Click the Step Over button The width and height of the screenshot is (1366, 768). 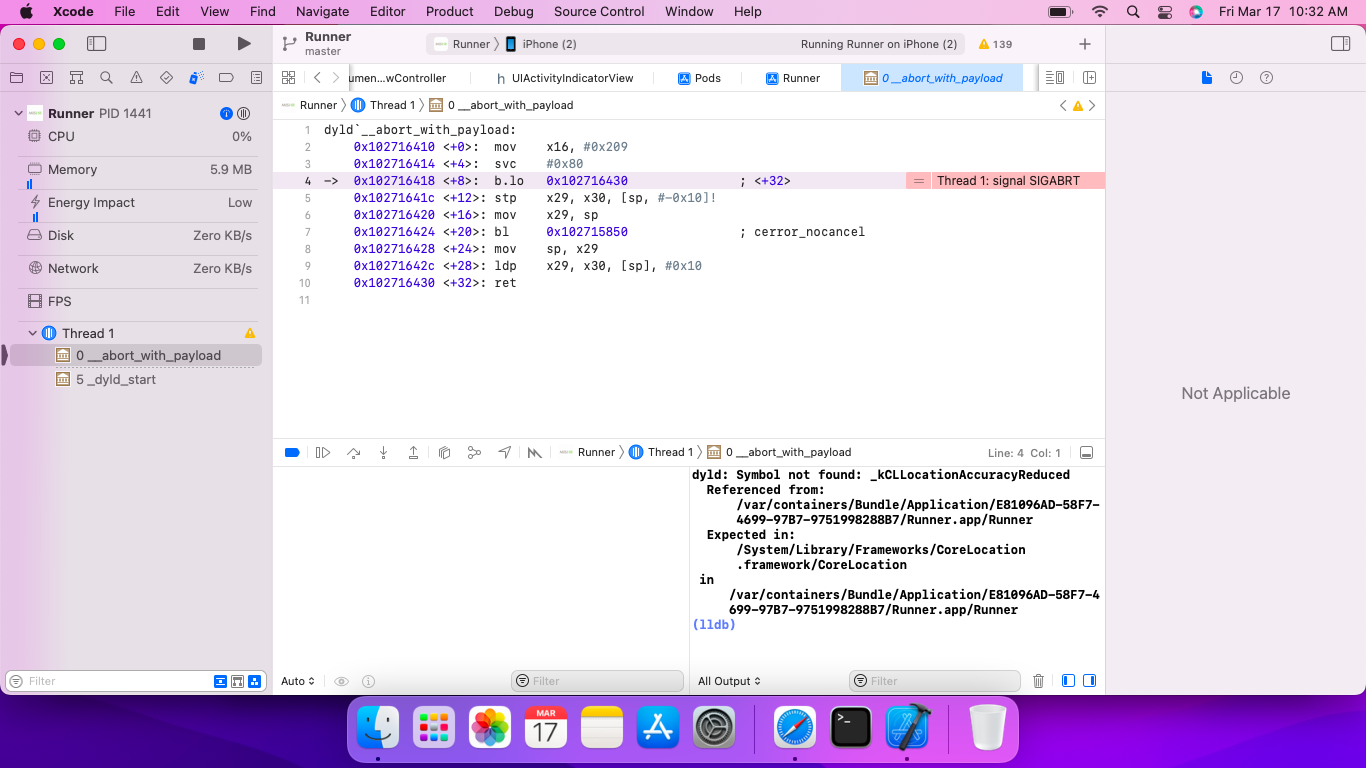pos(353,453)
